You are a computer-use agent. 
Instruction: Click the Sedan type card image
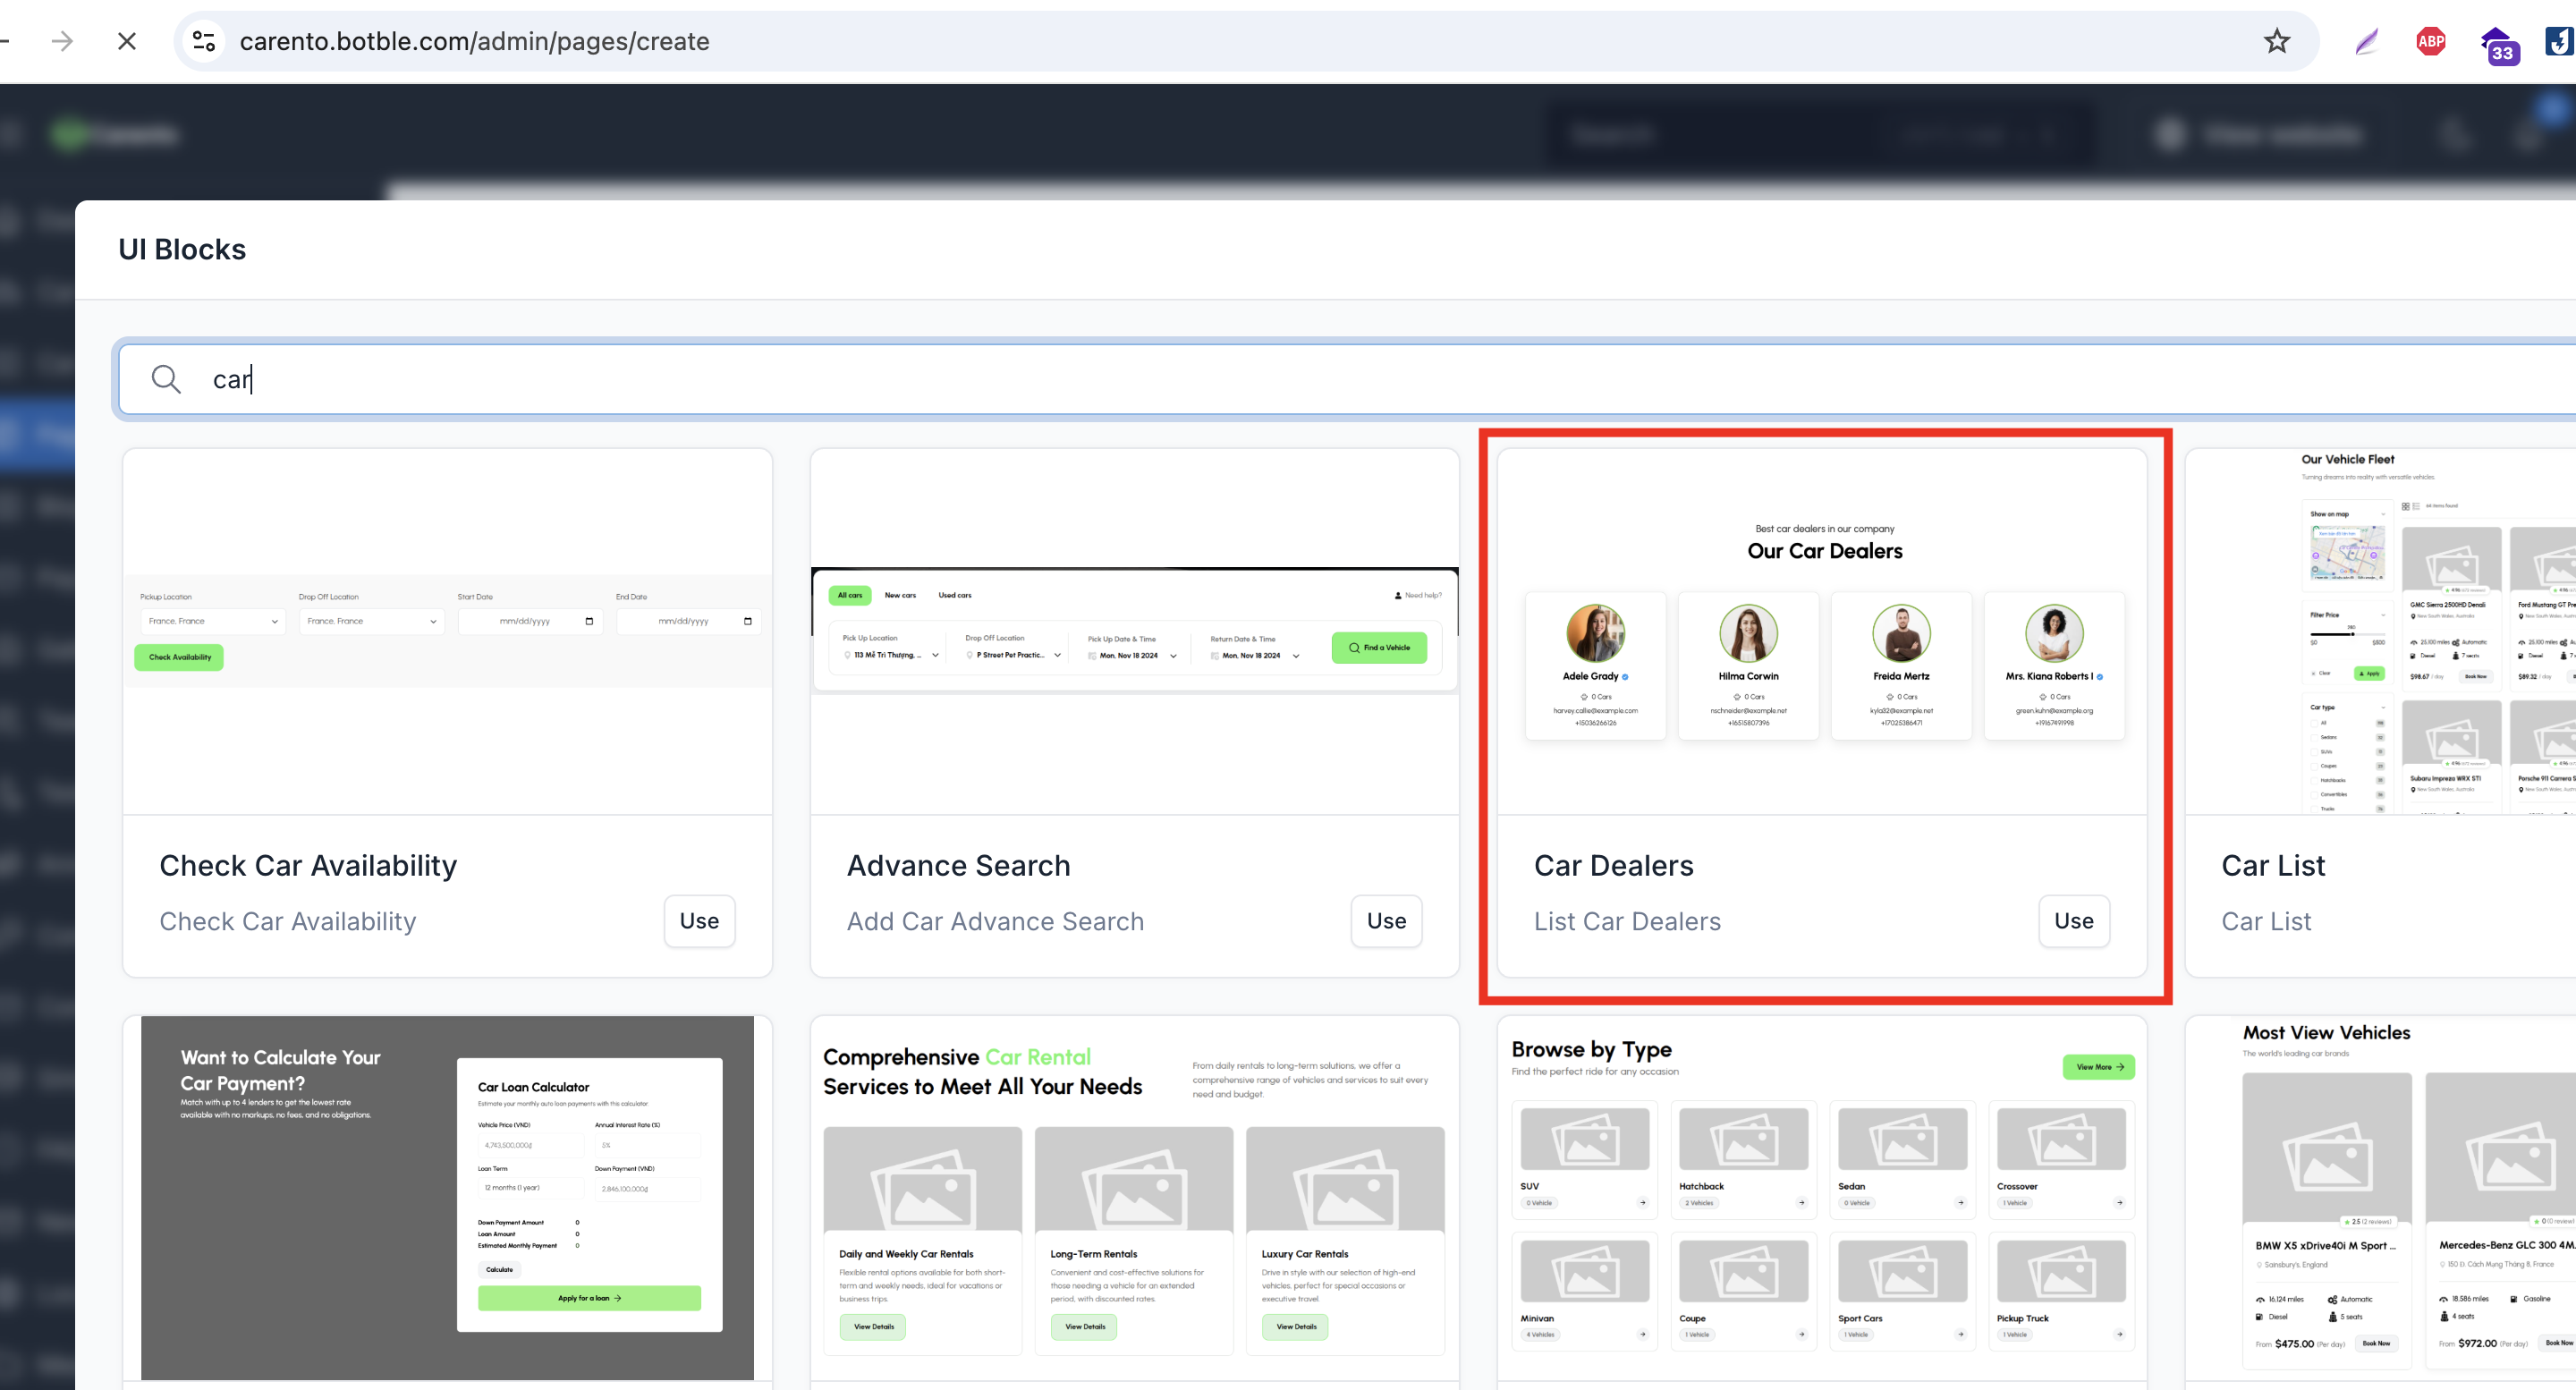[1902, 1139]
